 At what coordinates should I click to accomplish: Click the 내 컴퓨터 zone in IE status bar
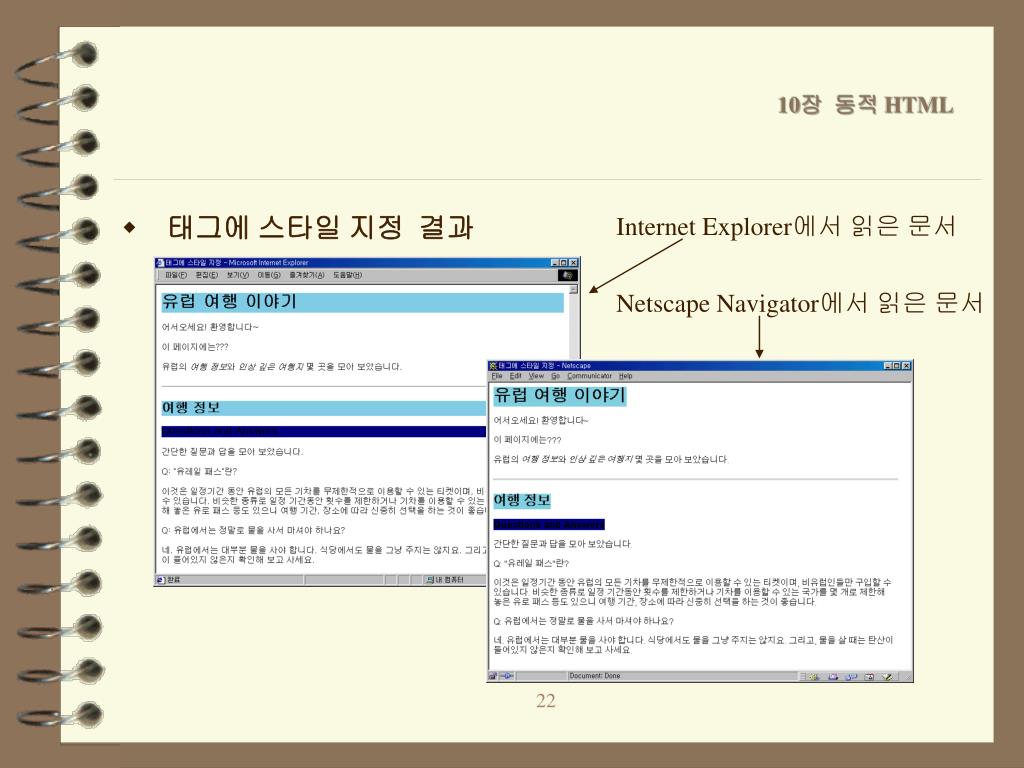[446, 579]
